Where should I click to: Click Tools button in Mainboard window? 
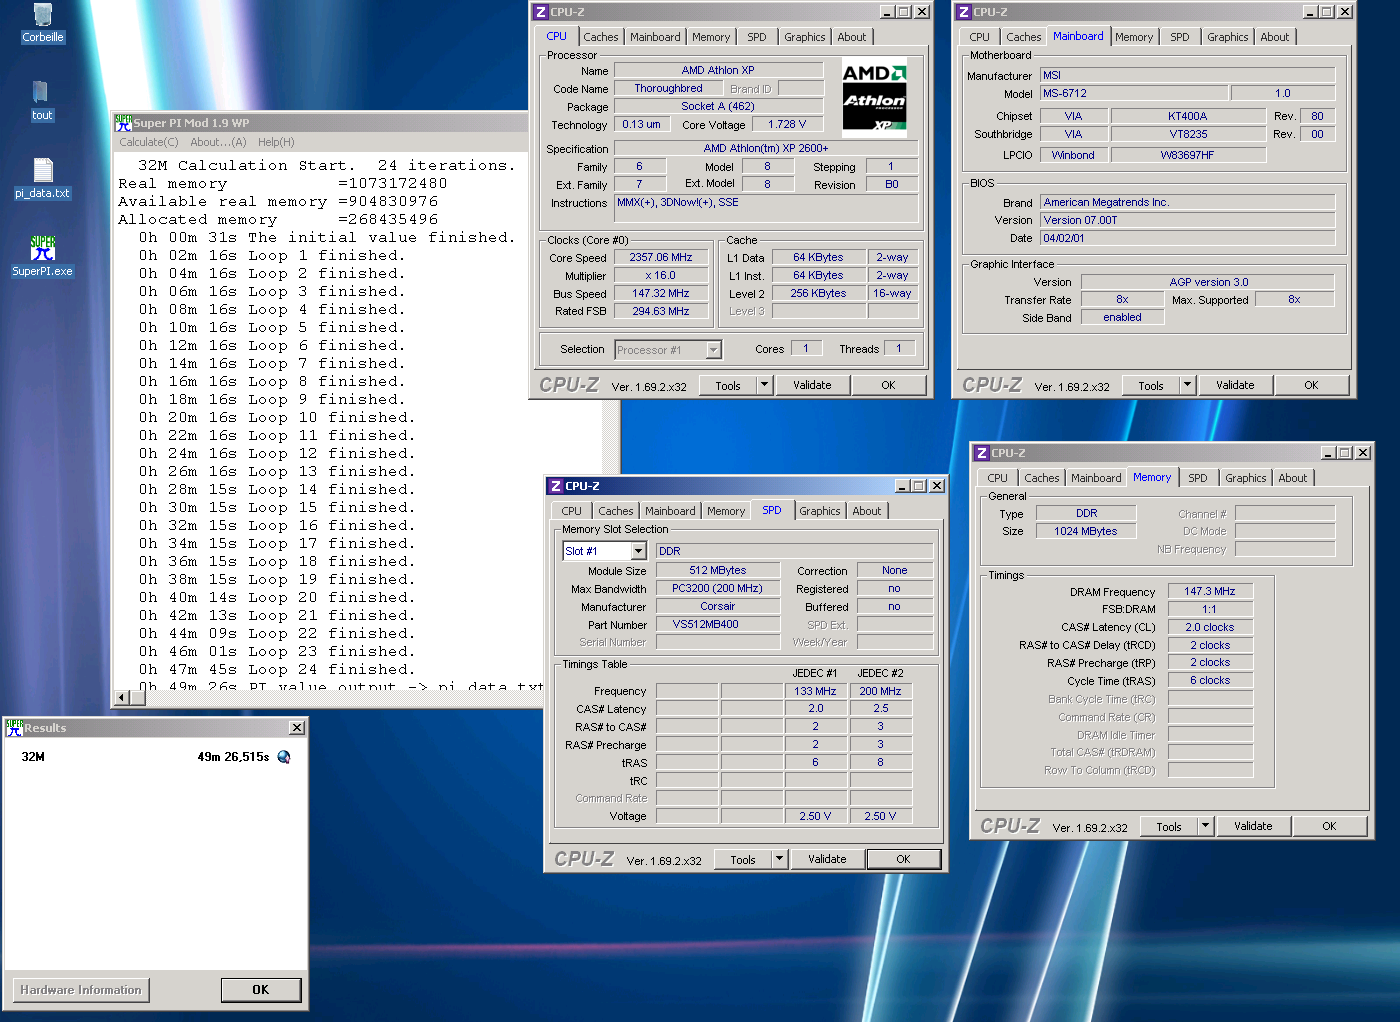[1151, 385]
